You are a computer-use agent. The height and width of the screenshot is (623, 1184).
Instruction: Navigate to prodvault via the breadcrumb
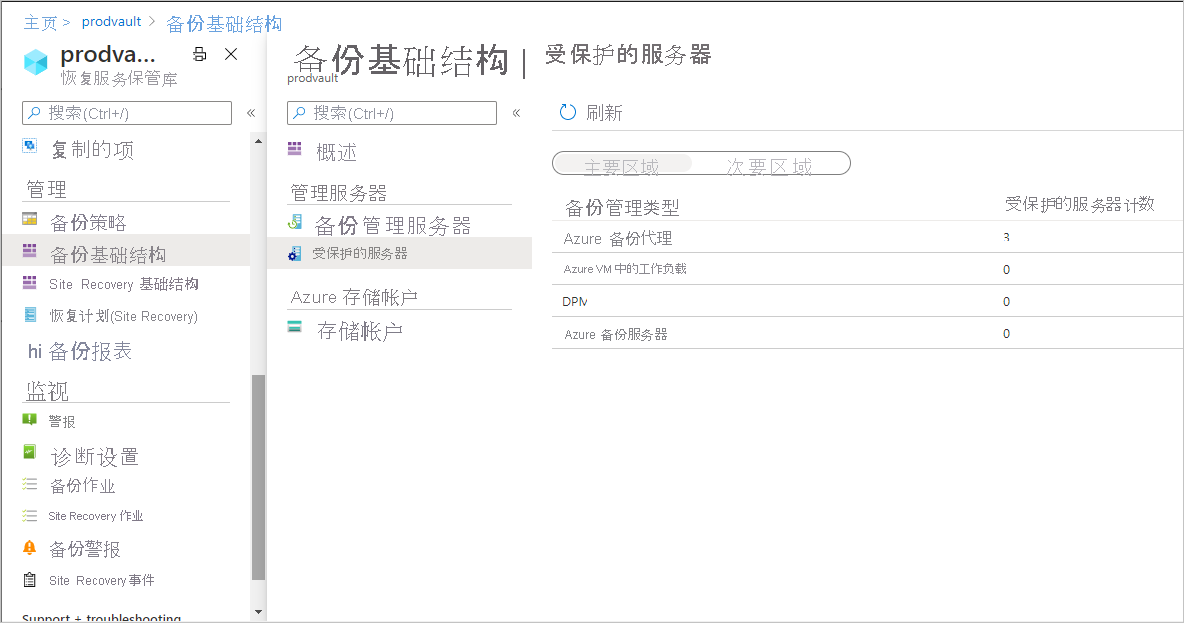tap(111, 21)
